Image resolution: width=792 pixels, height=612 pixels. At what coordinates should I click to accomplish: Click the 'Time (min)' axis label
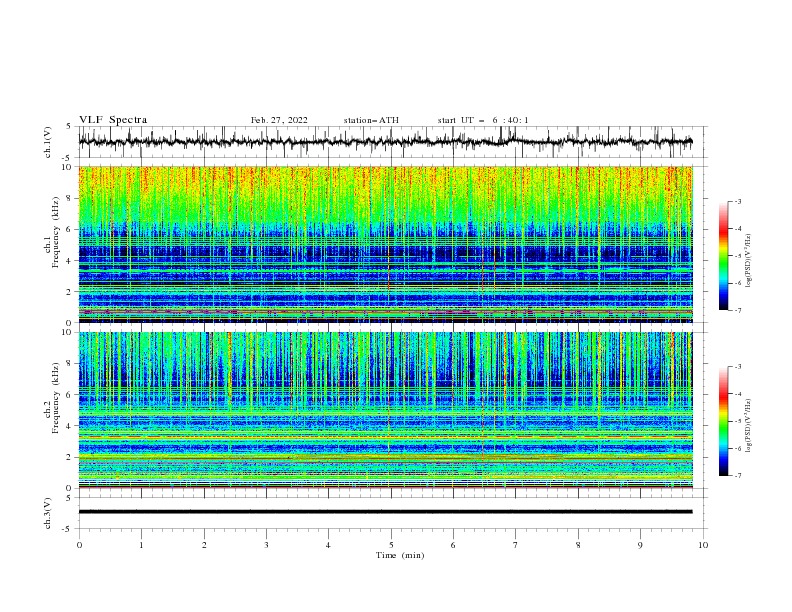tap(400, 555)
